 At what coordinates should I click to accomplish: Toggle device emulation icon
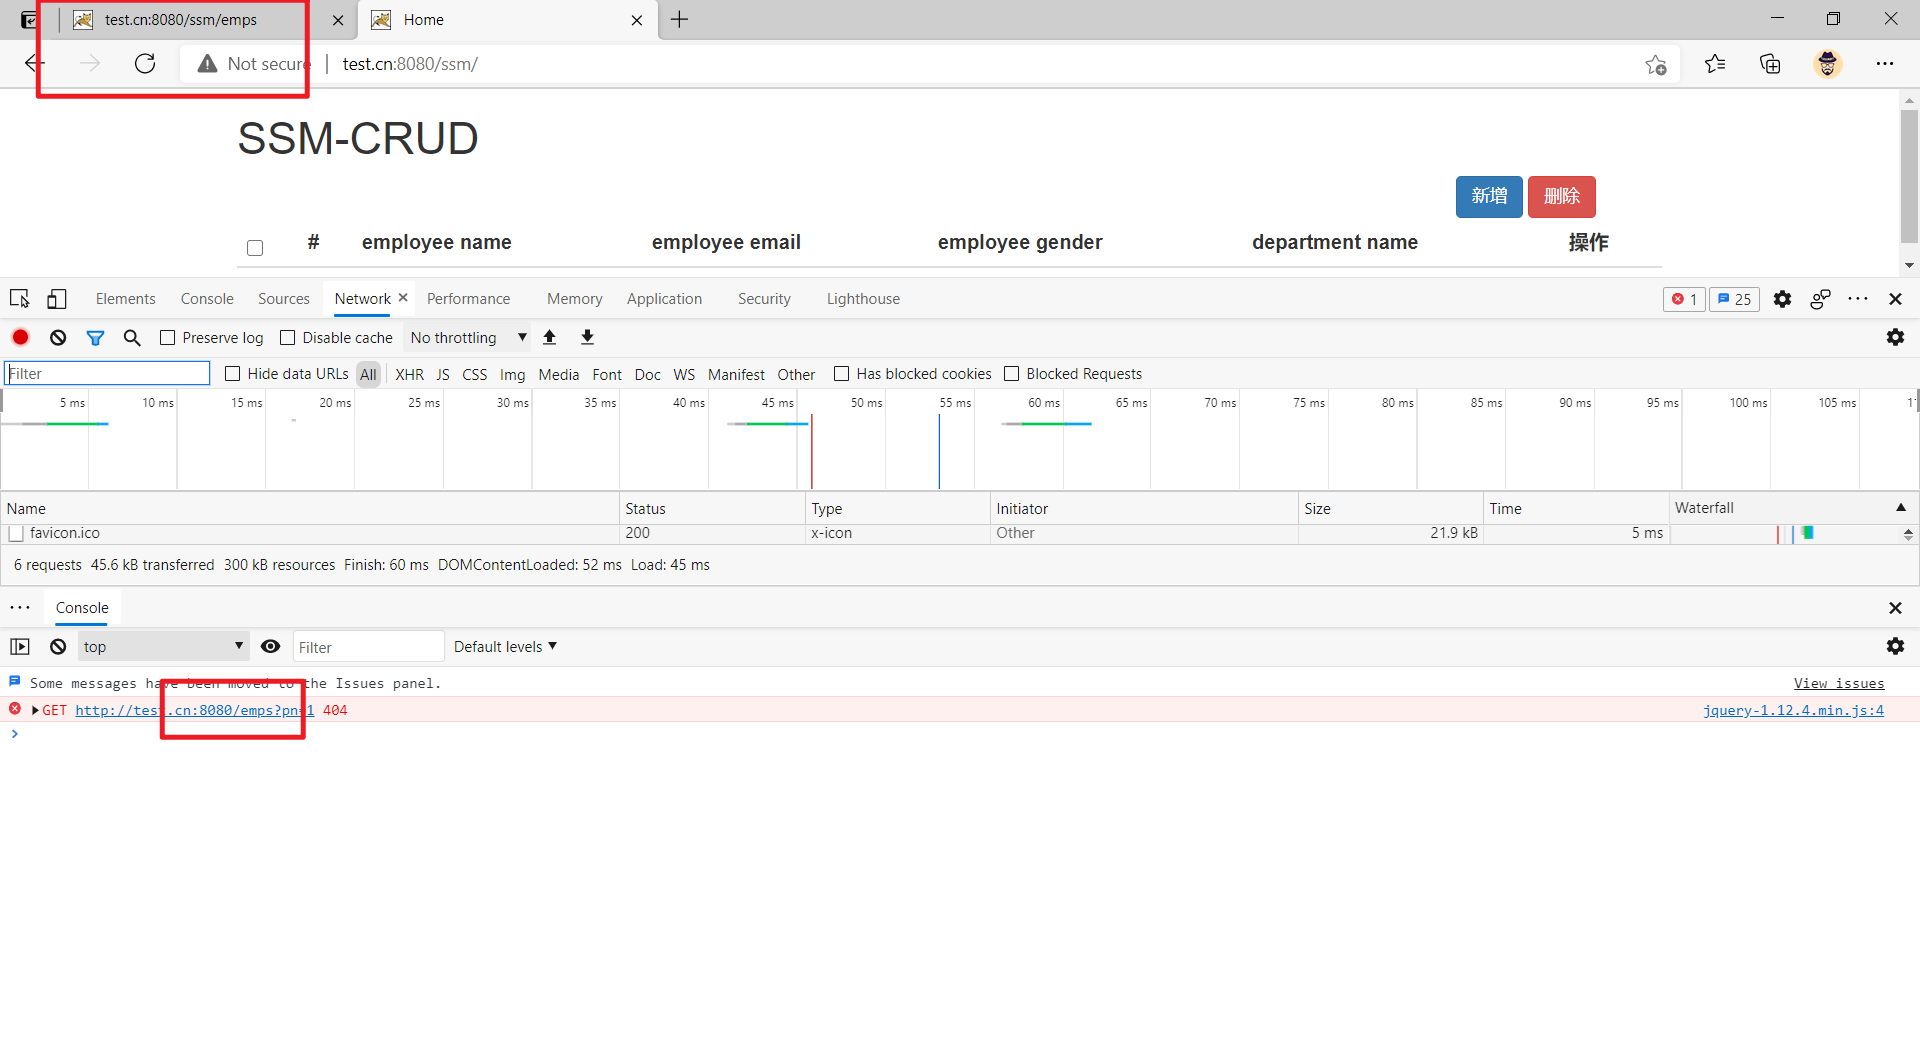tap(57, 299)
